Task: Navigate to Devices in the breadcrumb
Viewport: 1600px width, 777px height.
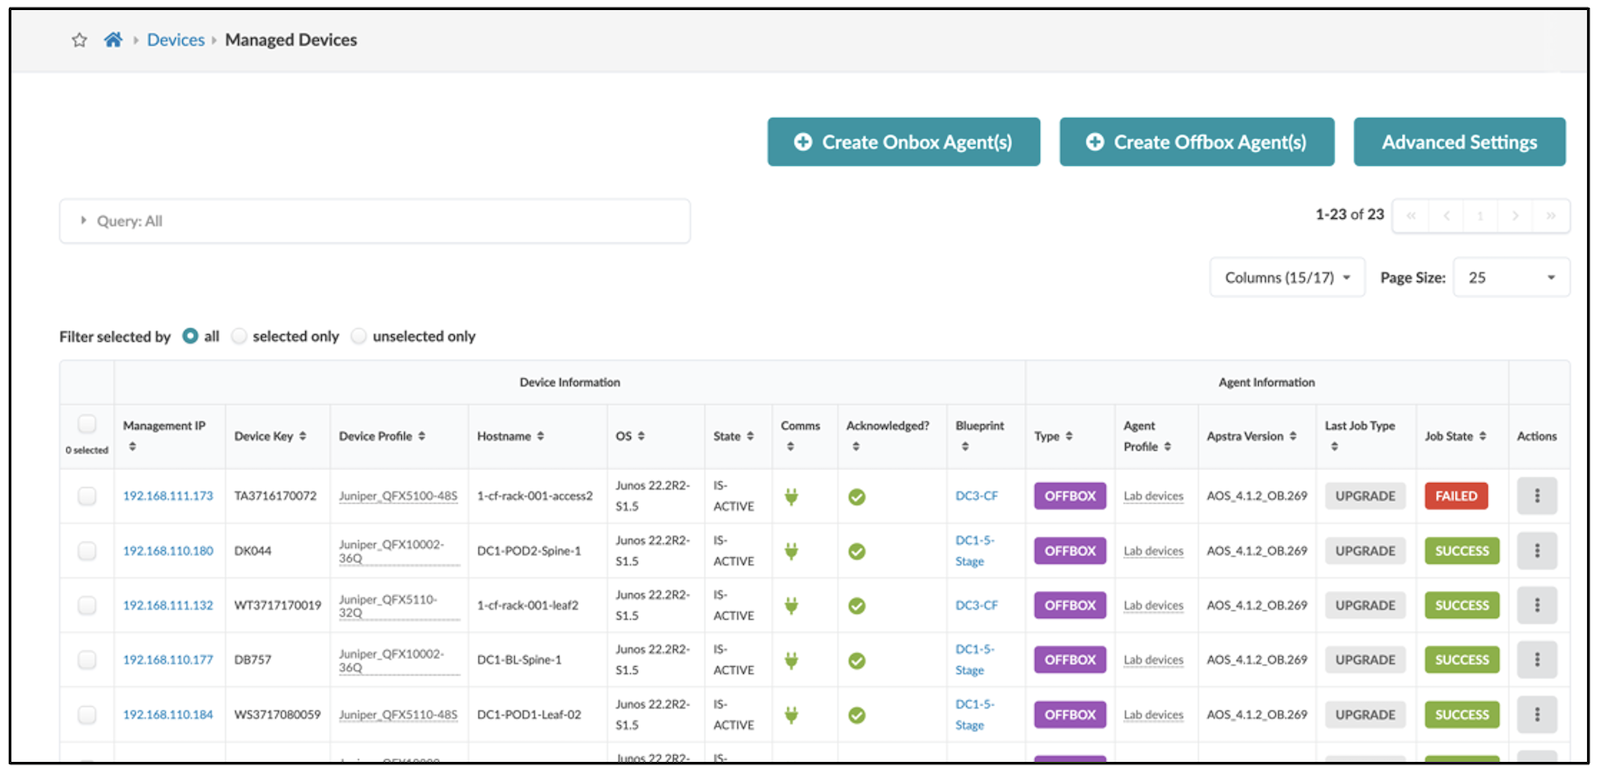Action: tap(176, 40)
